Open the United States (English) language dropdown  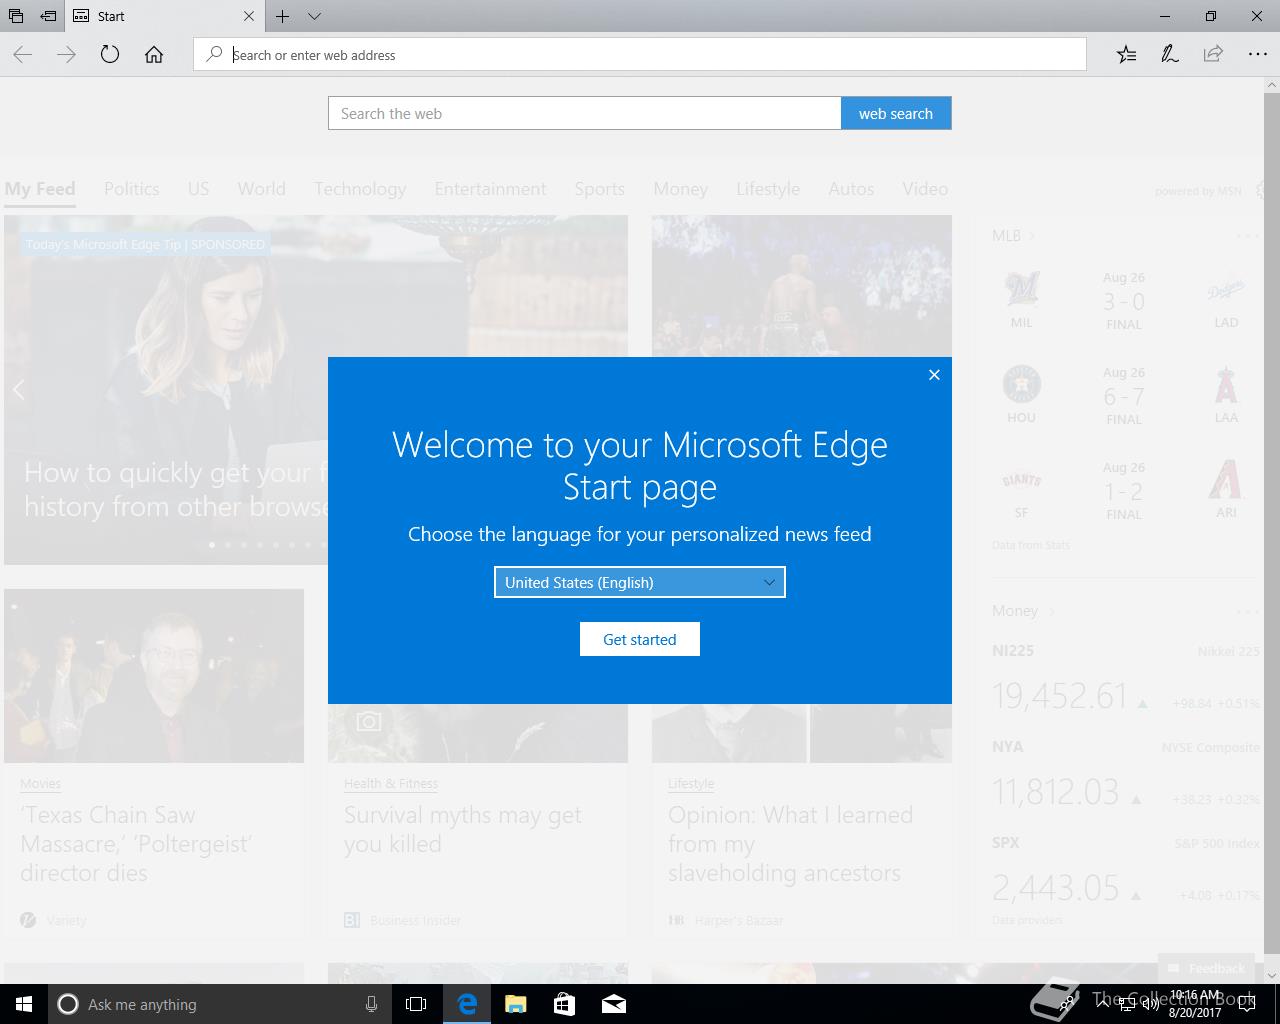click(x=640, y=582)
